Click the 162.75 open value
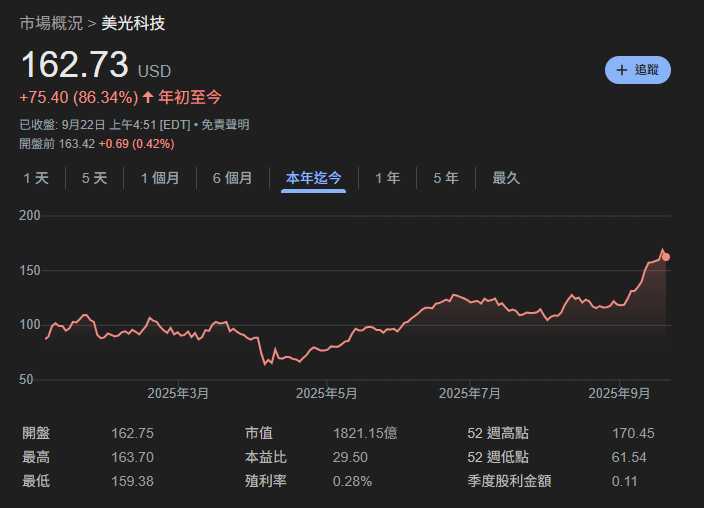Screen dimensions: 704x508 tap(132, 433)
